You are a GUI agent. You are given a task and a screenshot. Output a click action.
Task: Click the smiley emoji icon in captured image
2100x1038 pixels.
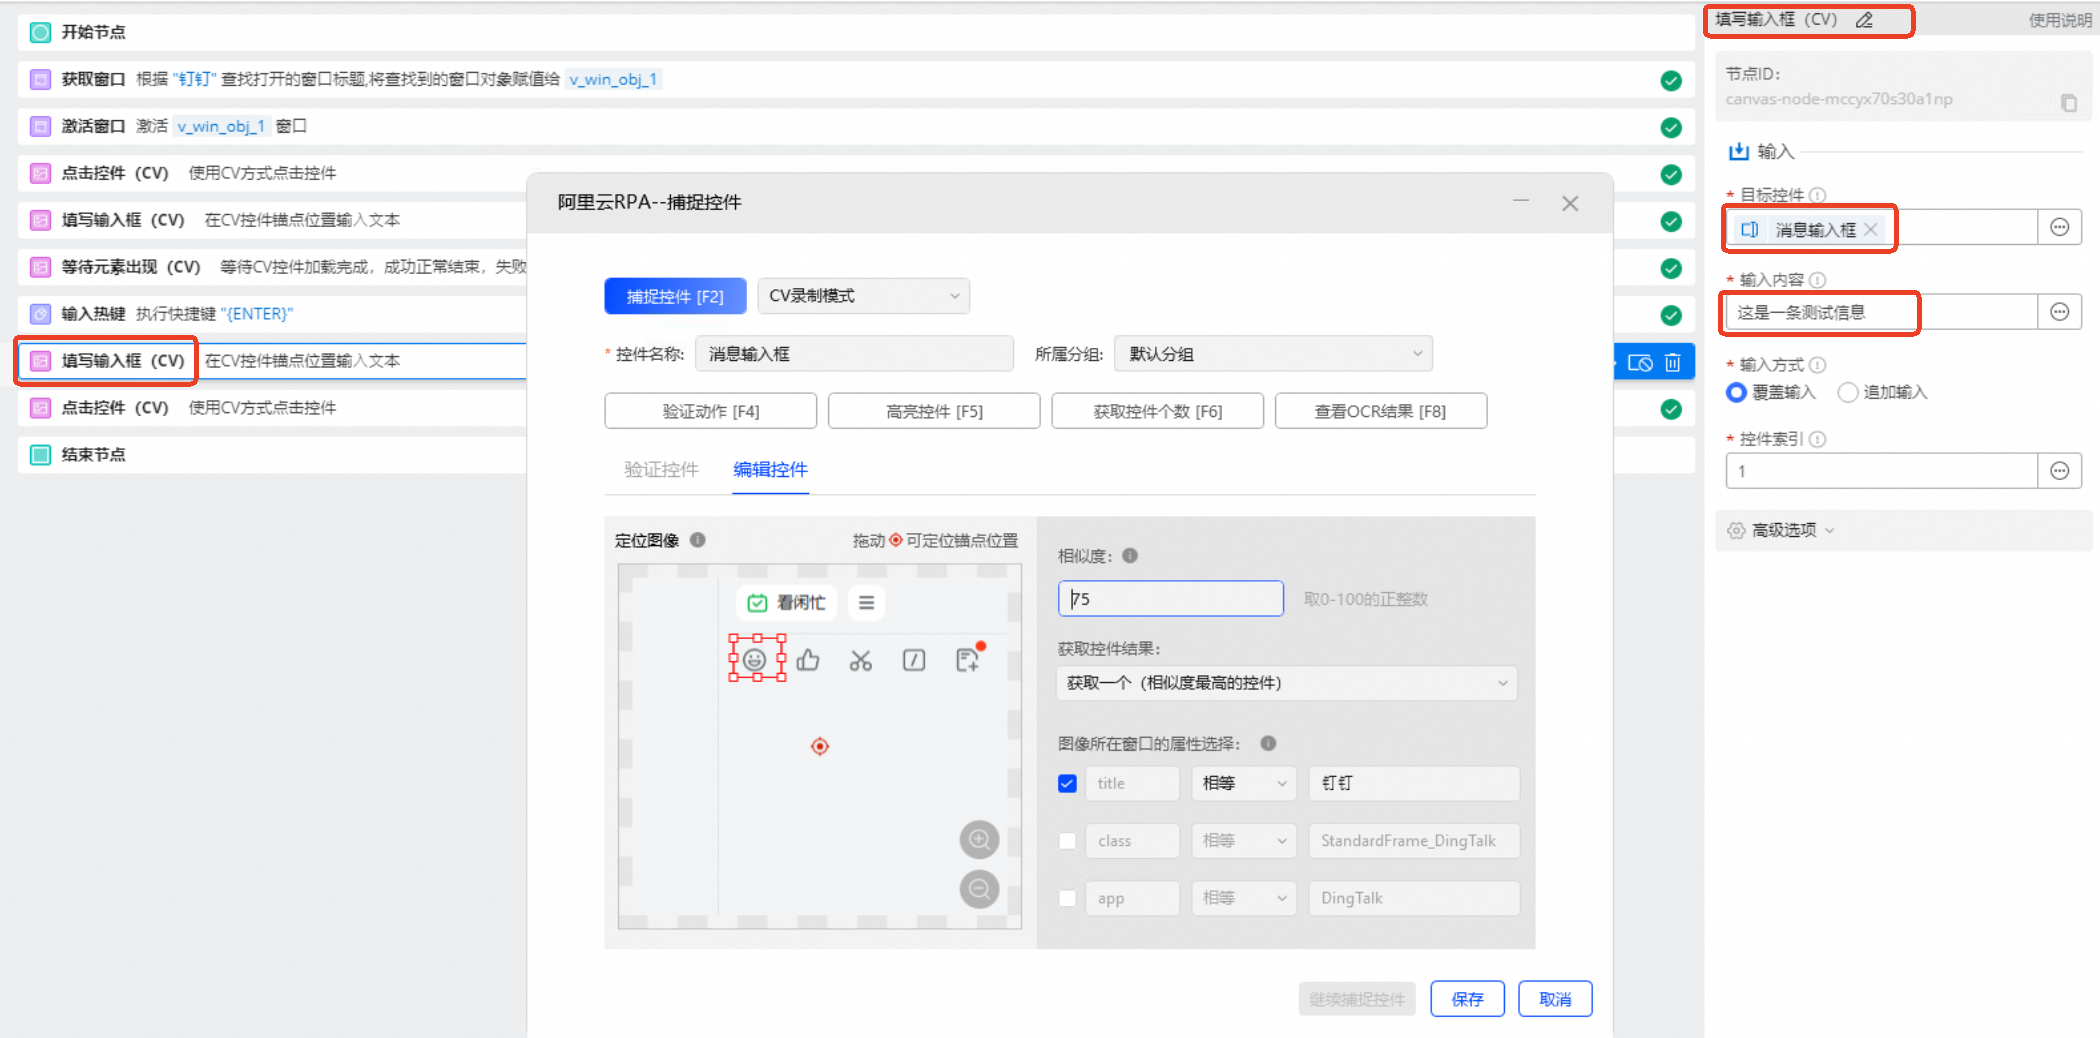(755, 660)
